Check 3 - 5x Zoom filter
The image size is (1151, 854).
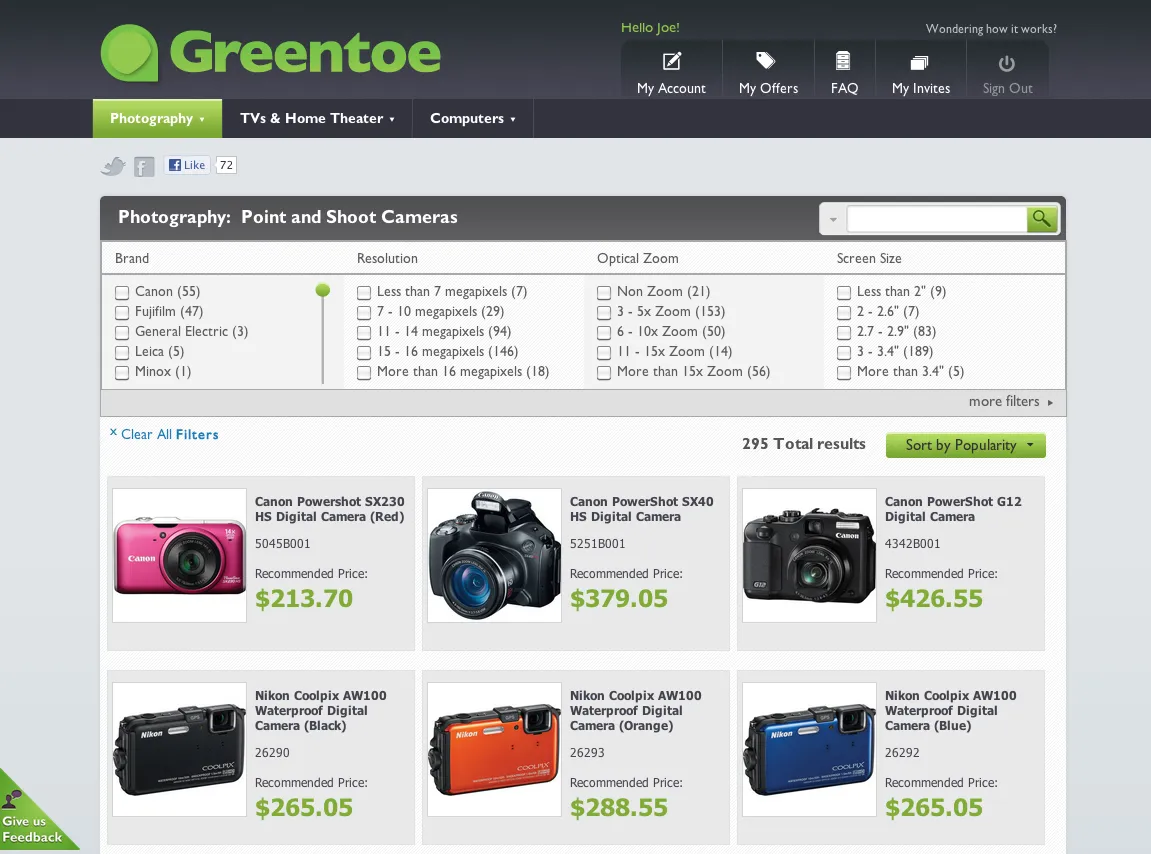point(603,312)
